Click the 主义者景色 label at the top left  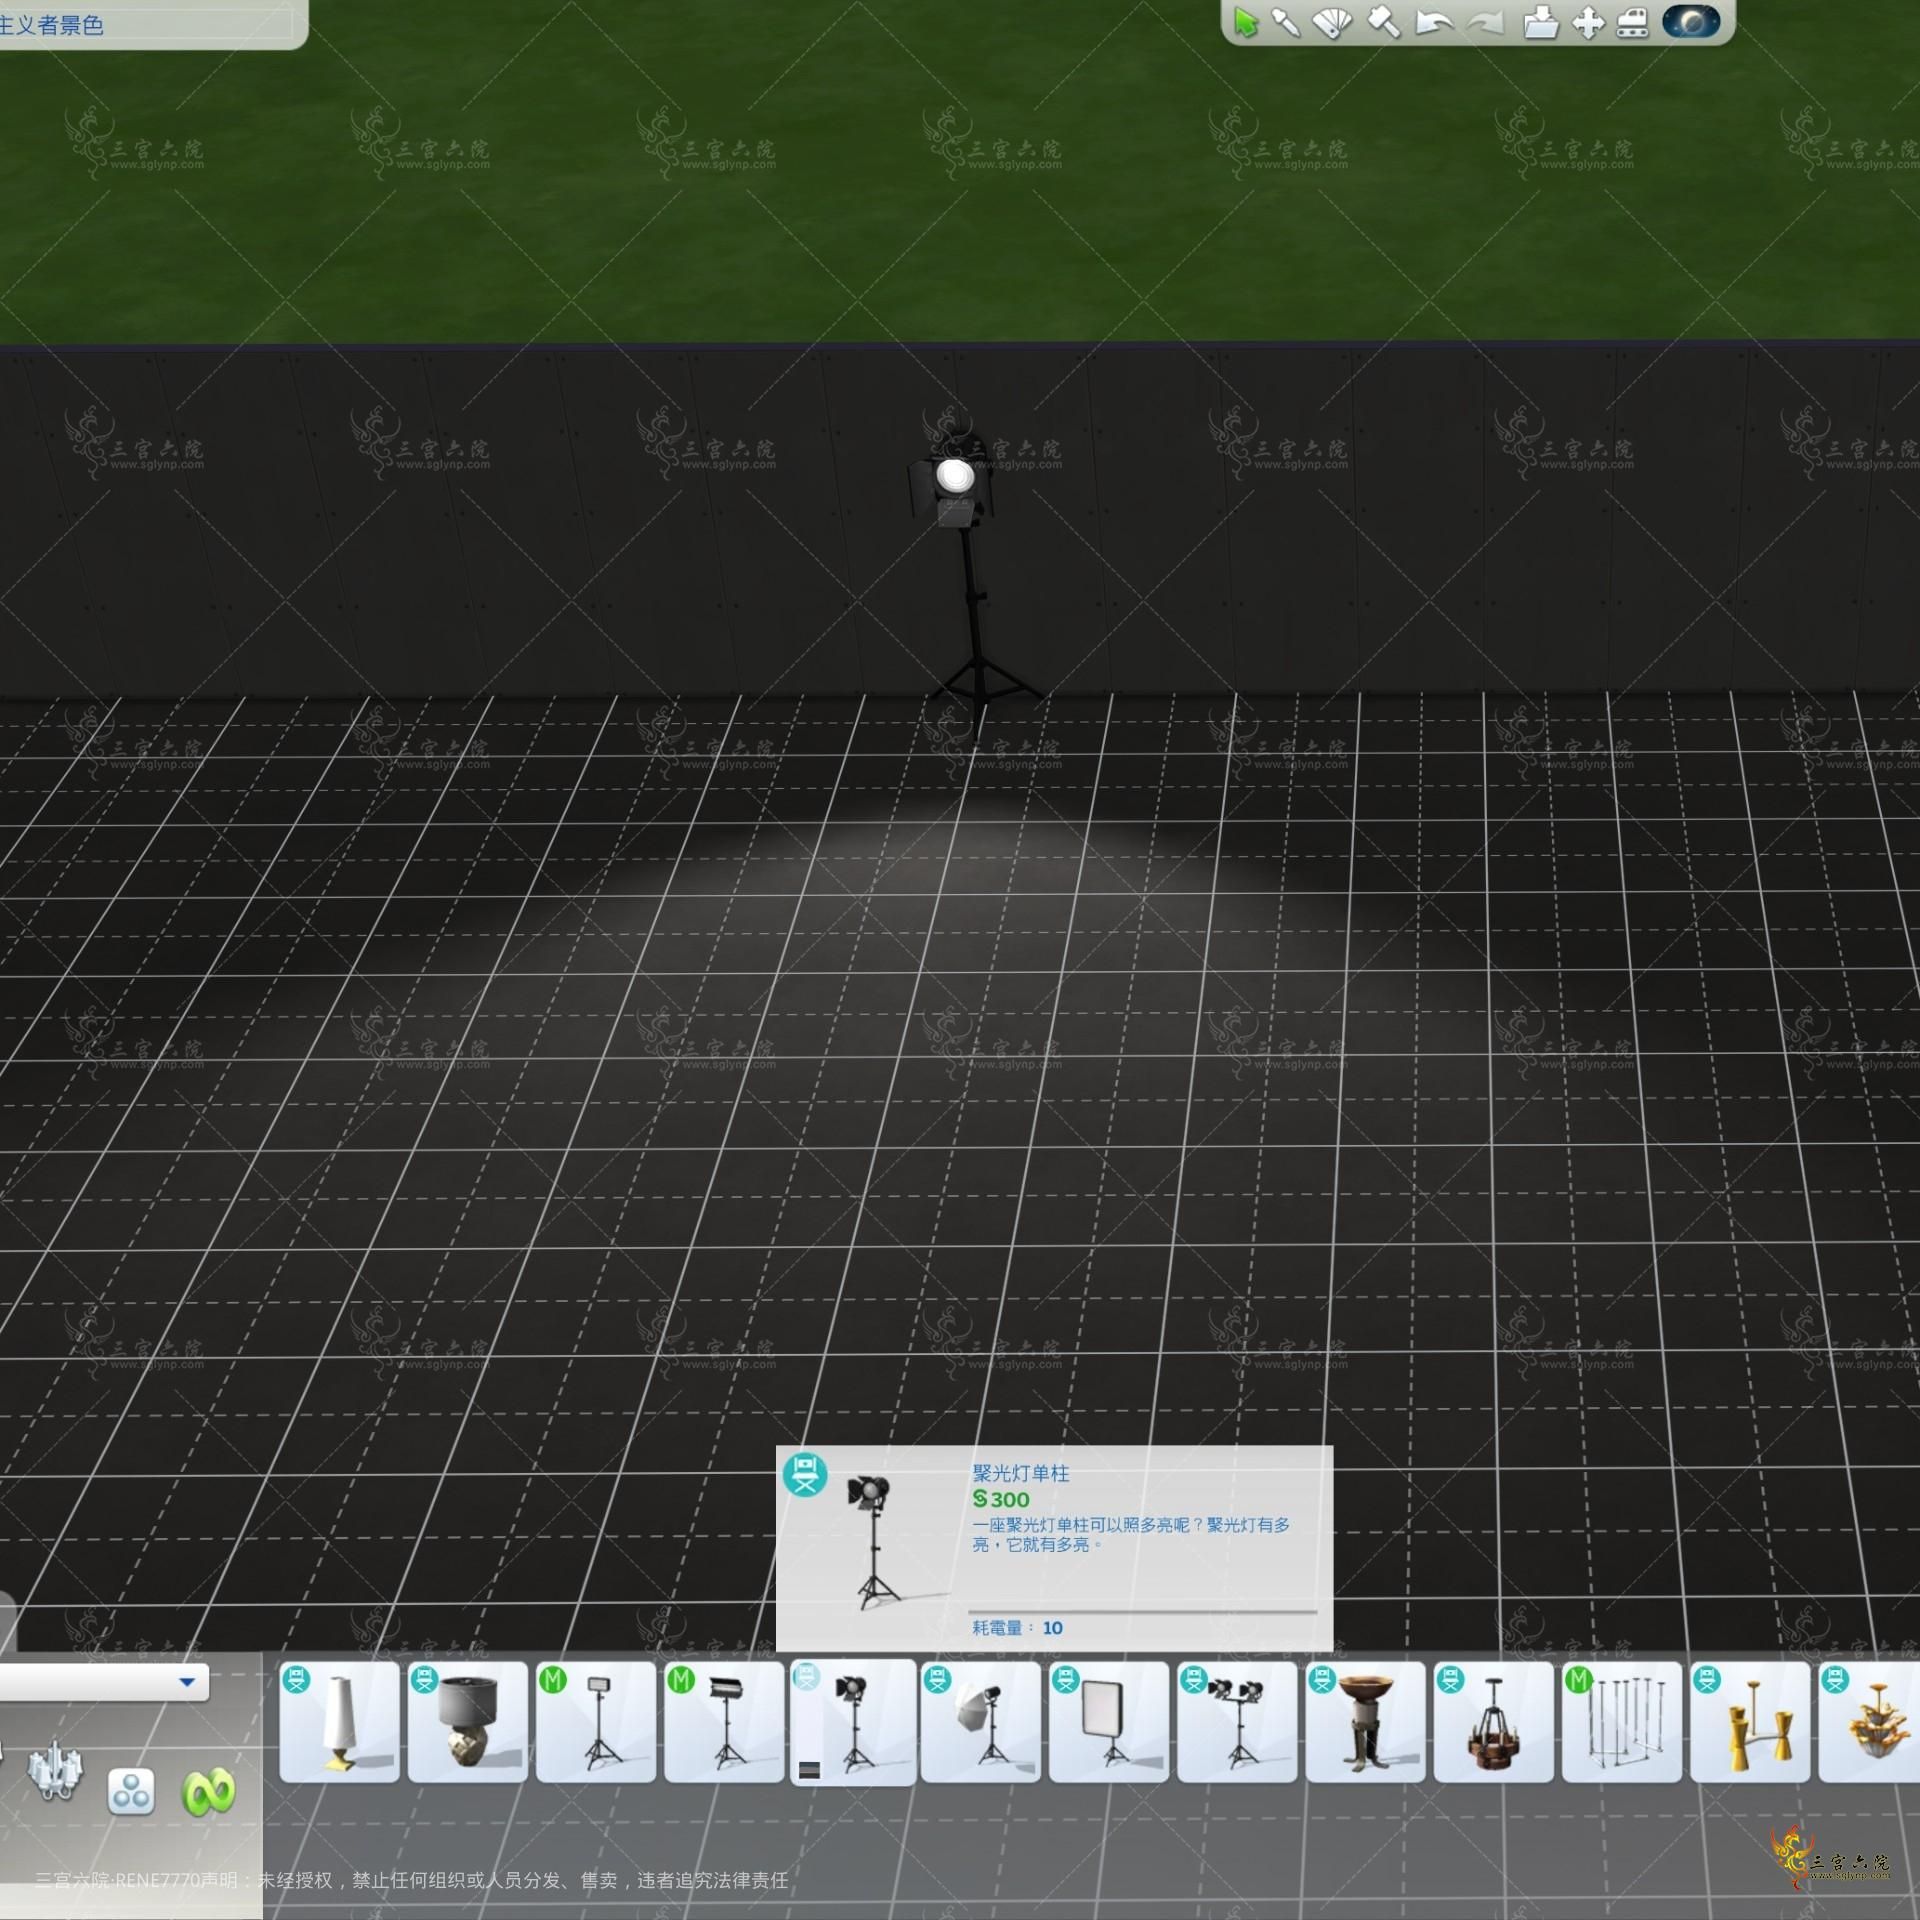(52, 26)
